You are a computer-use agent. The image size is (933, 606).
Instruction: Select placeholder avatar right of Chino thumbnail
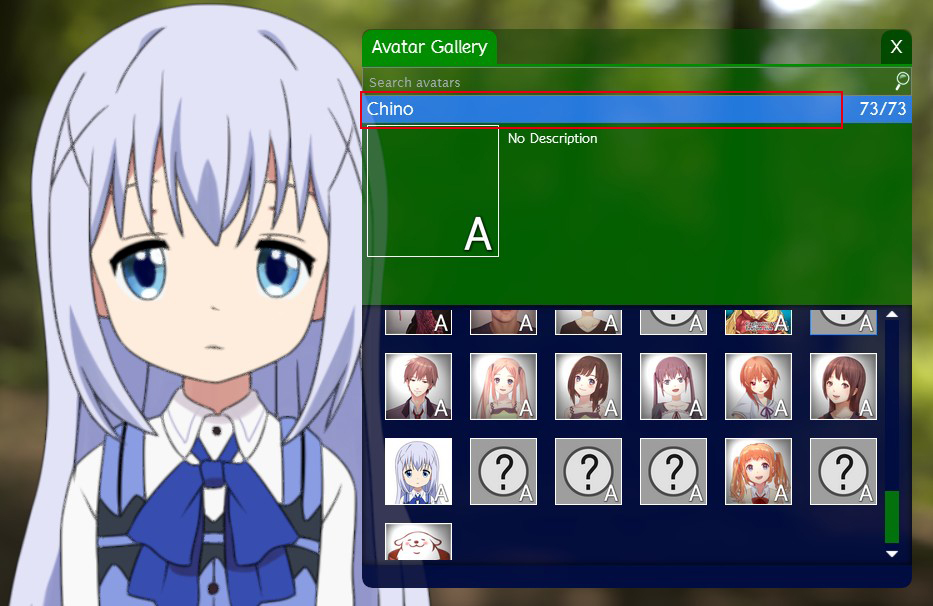click(503, 471)
